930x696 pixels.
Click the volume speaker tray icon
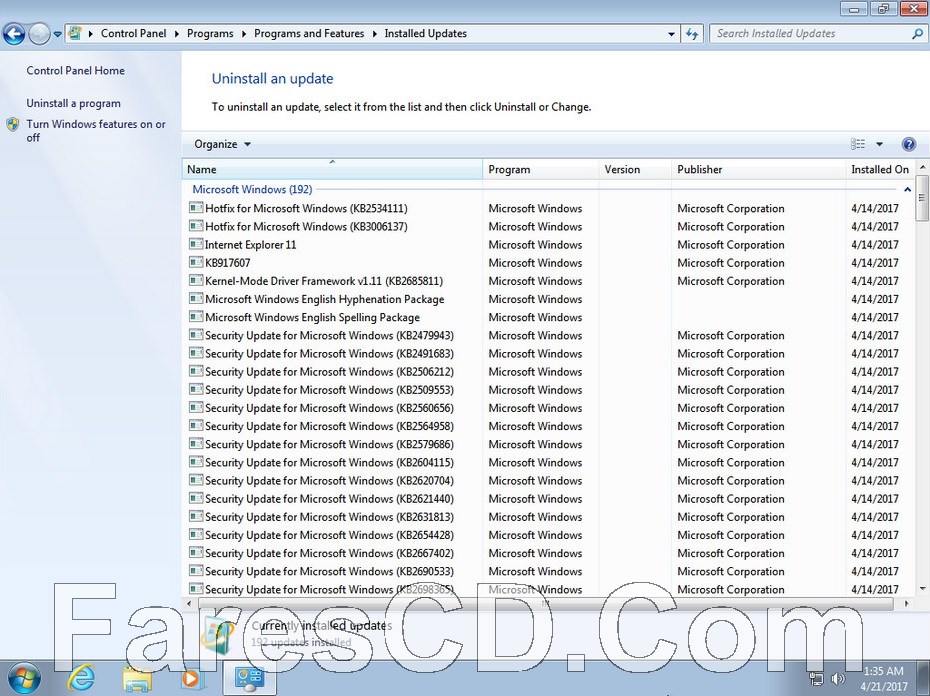pyautogui.click(x=837, y=679)
